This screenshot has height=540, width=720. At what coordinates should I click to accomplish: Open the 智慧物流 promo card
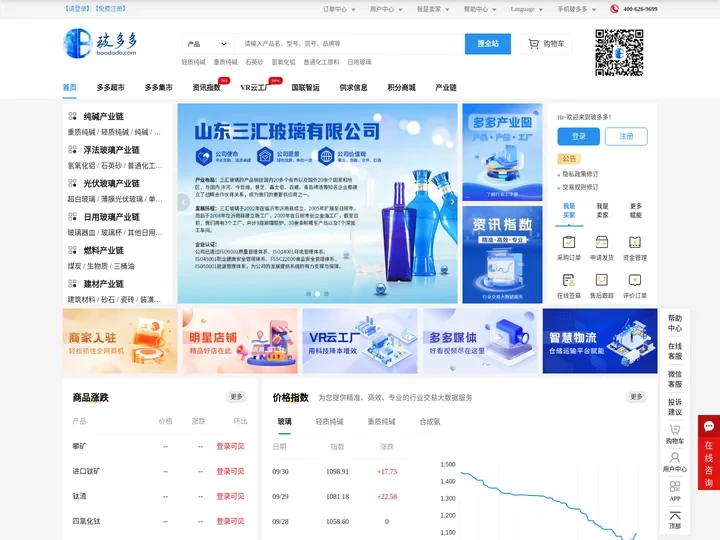pos(600,341)
